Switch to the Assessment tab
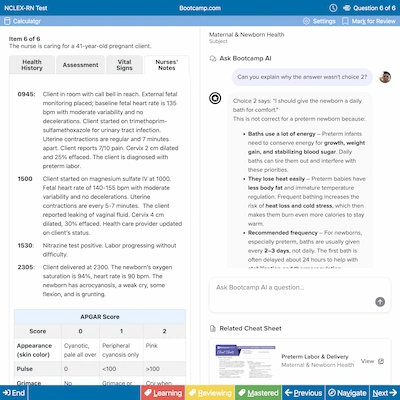Viewport: 400px width, 400px height. coord(80,65)
